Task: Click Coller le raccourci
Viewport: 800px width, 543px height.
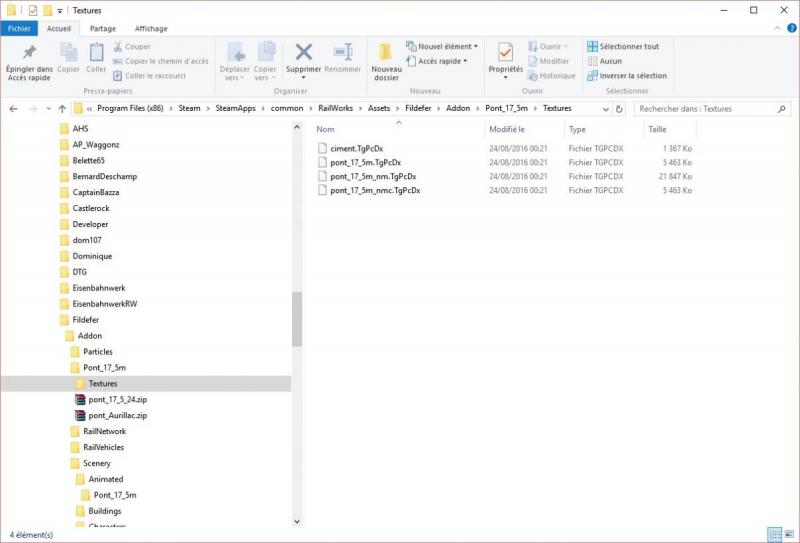Action: [149, 76]
